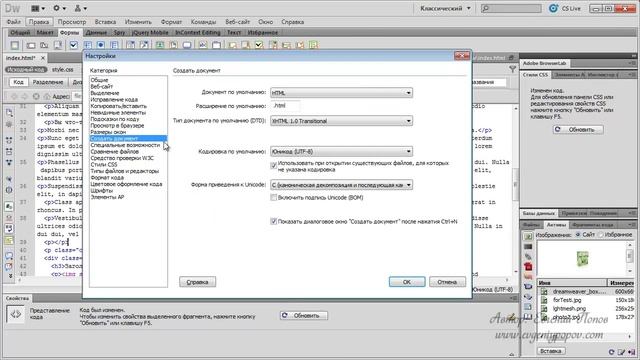Insert a Radio Group from the toolbar
The image size is (640, 360).
pyautogui.click(x=114, y=45)
